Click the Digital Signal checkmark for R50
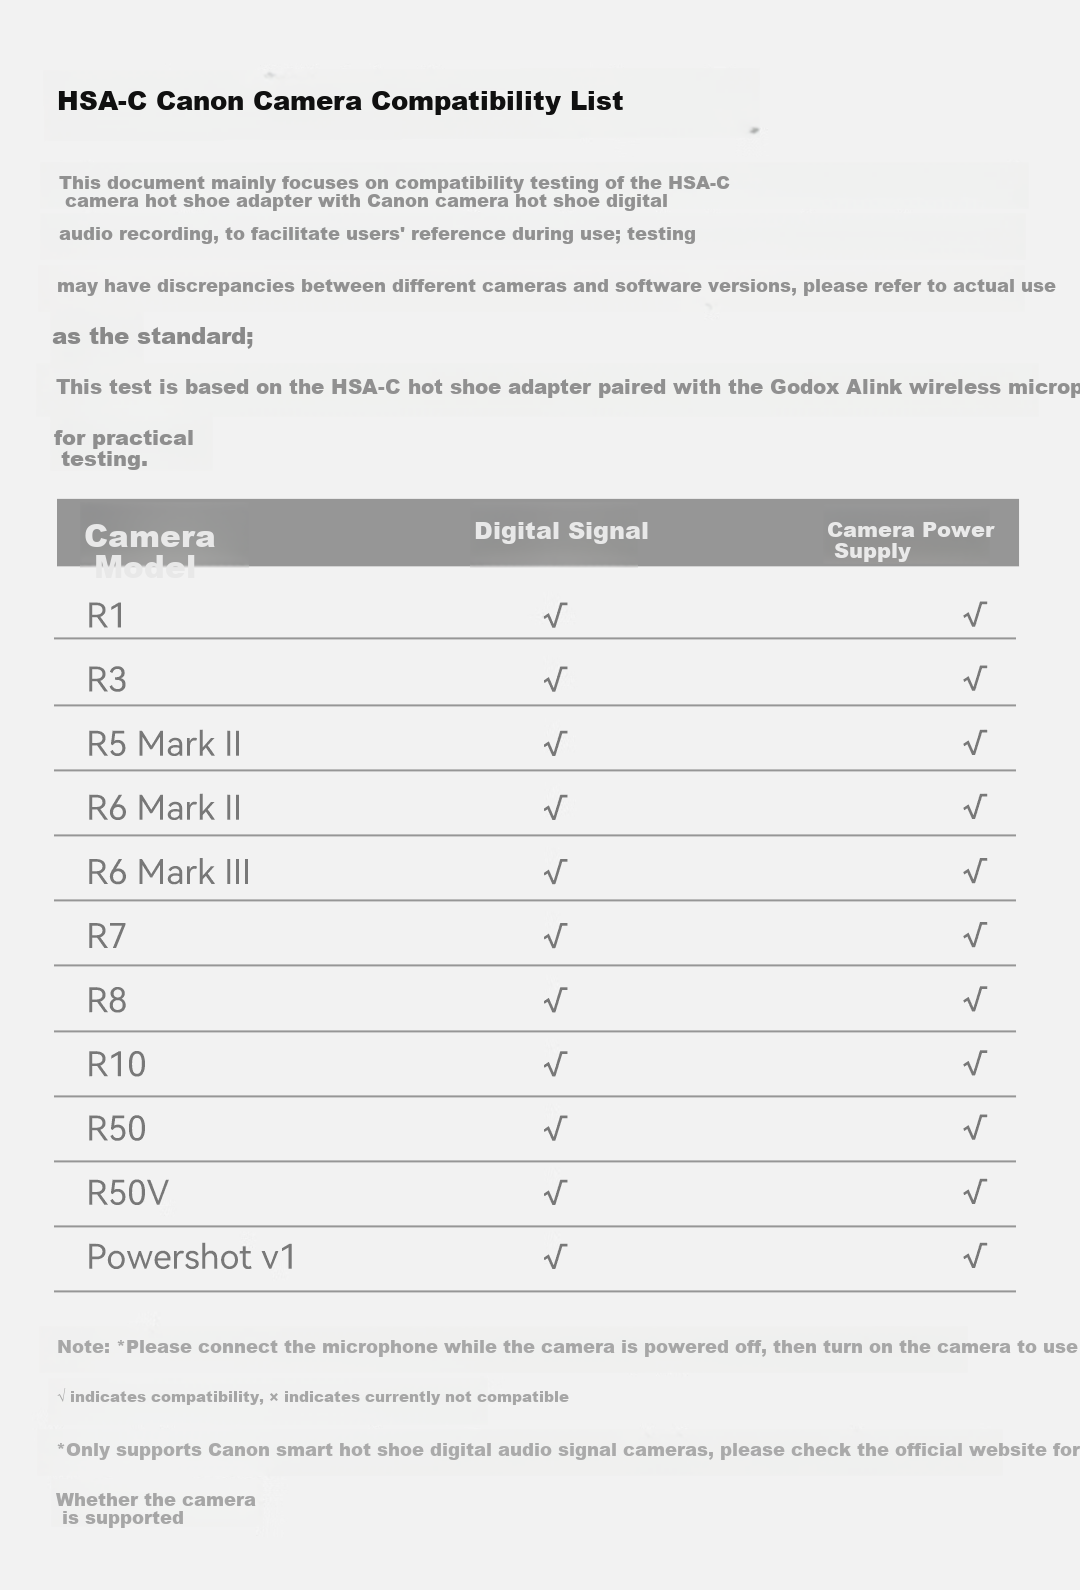 [x=555, y=1129]
